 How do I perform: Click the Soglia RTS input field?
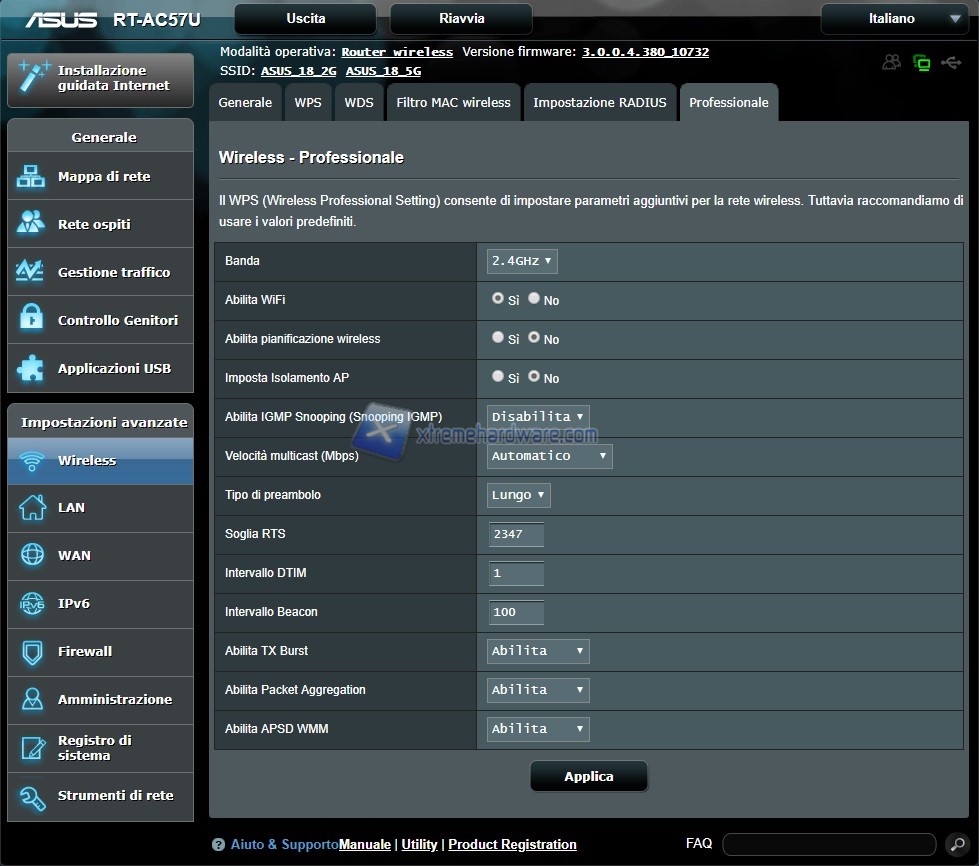point(516,534)
